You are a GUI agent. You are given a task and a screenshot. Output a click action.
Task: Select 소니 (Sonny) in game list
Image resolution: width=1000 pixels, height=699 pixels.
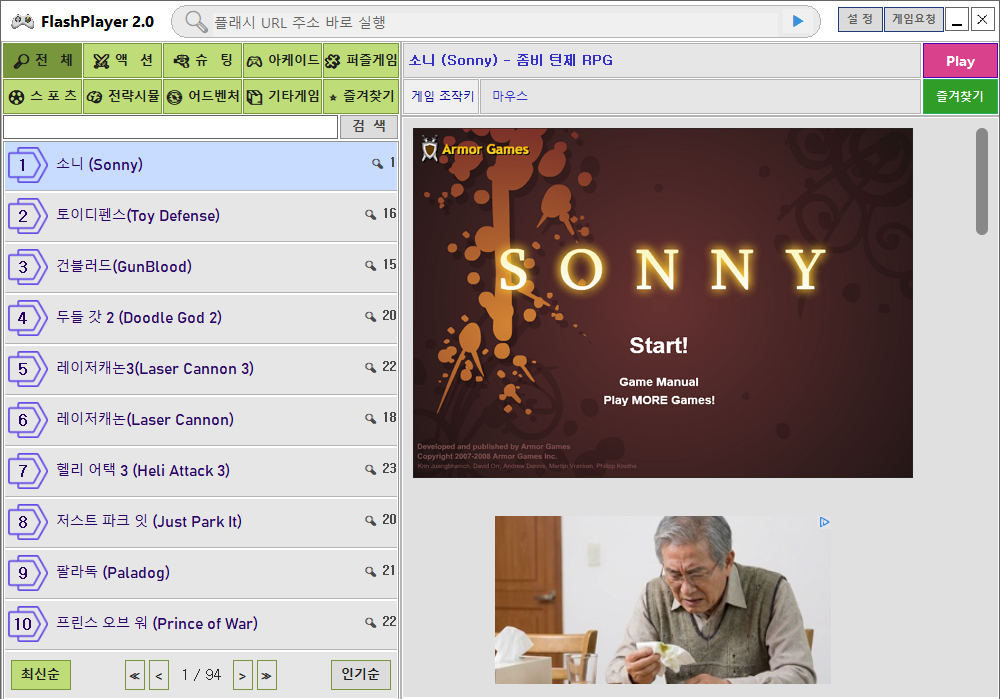click(201, 166)
